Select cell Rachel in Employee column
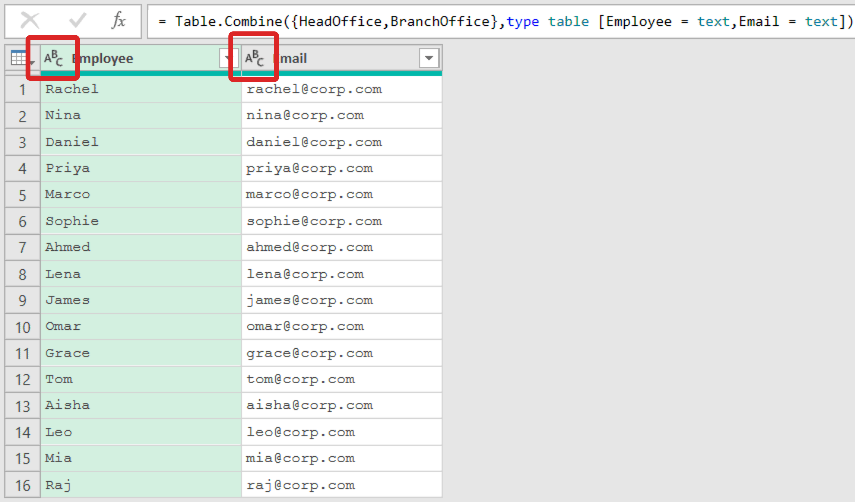 click(x=141, y=89)
